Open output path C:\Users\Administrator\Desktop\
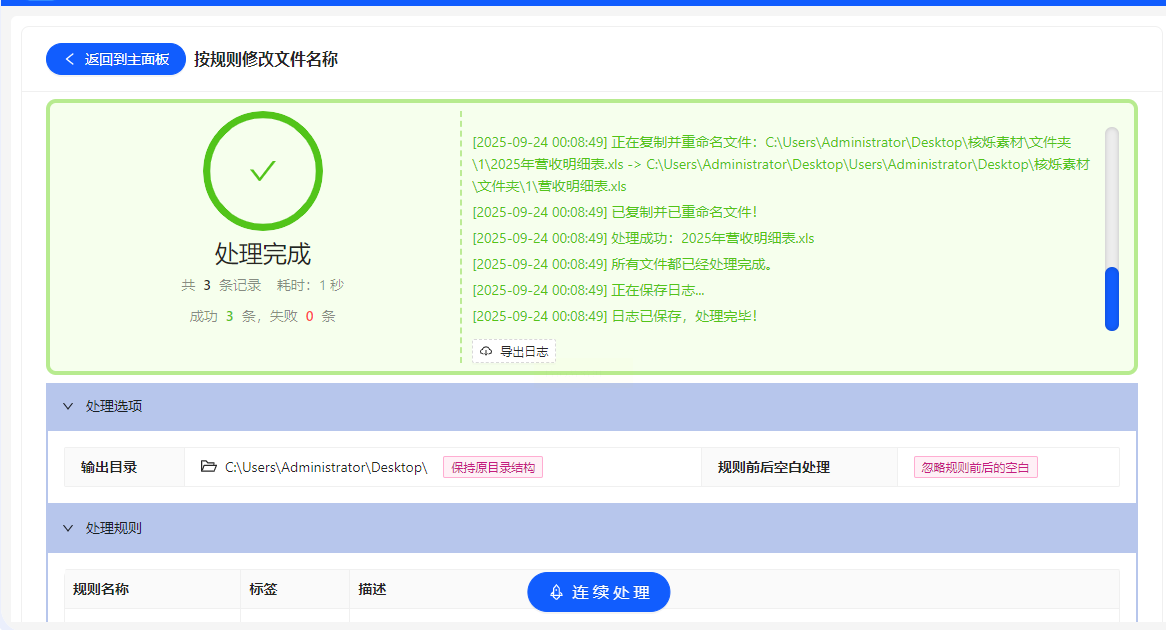 click(x=326, y=467)
